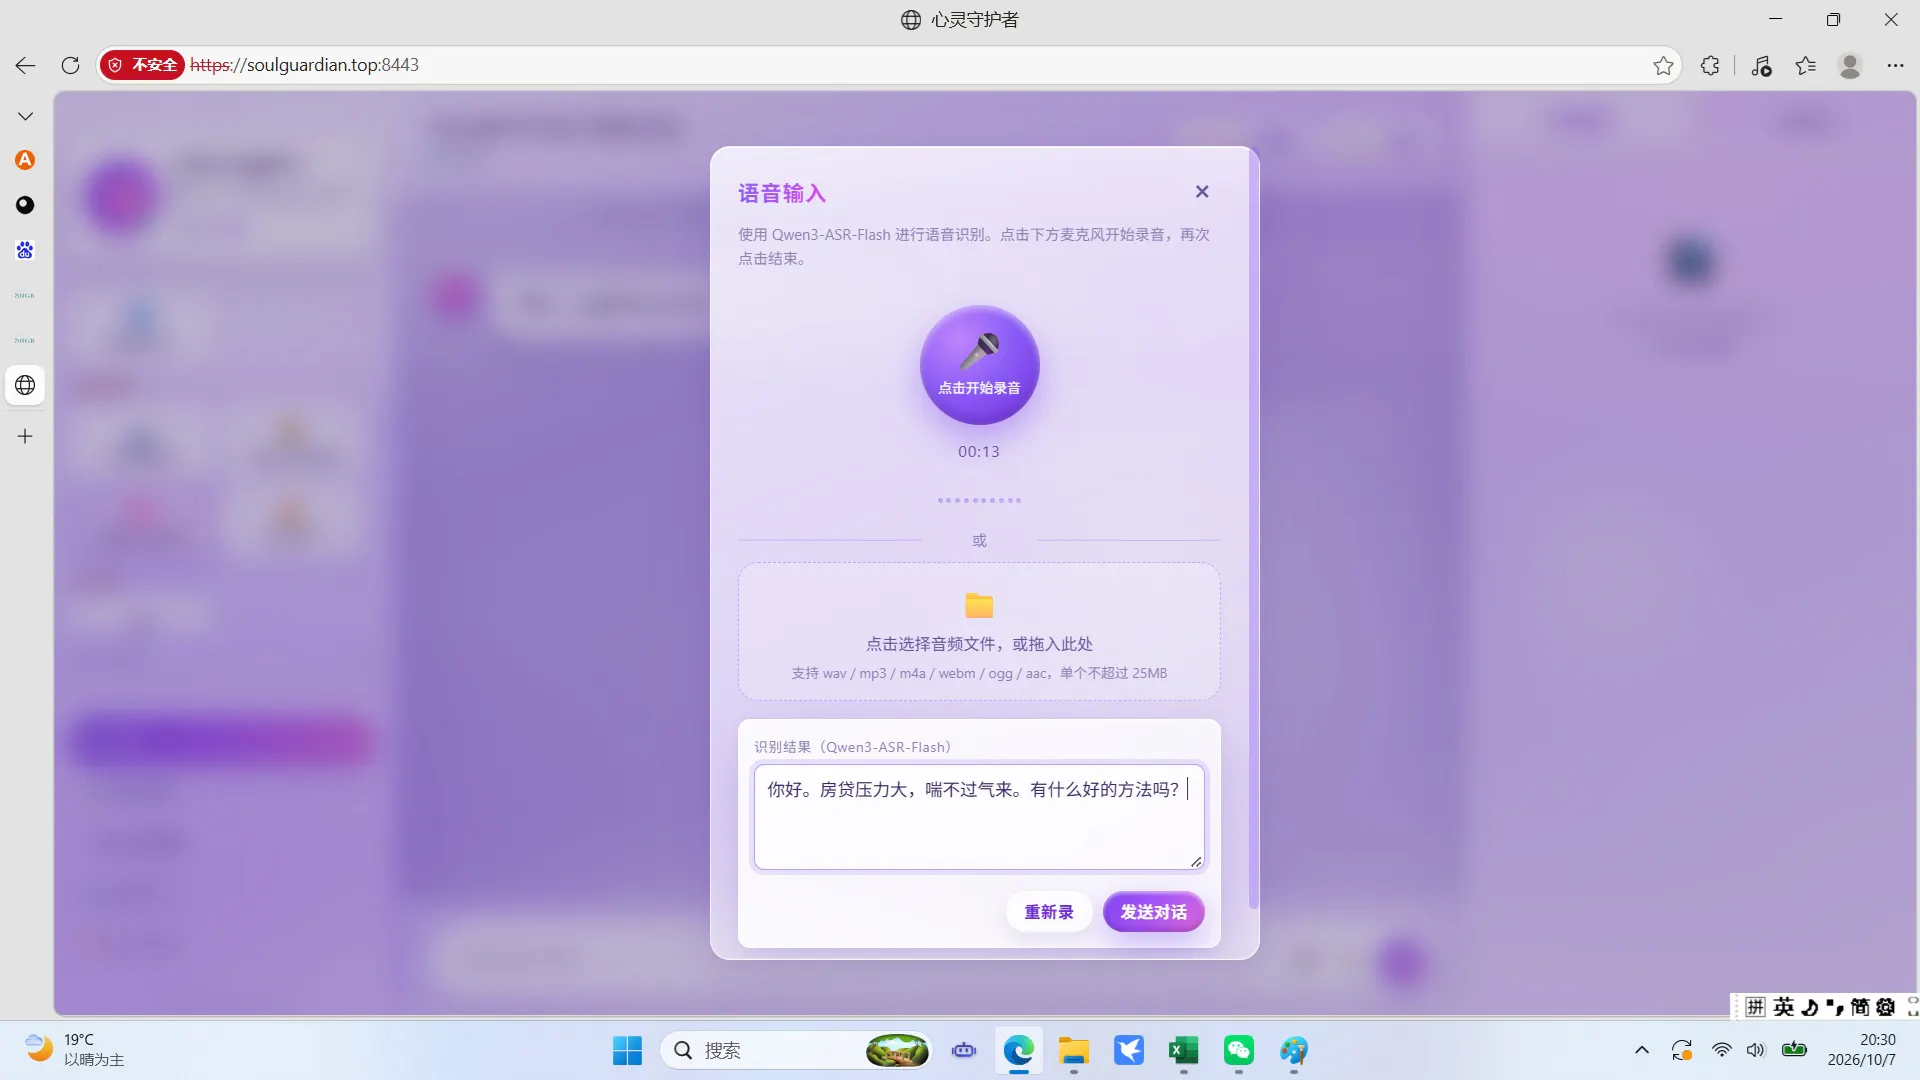1920x1080 pixels.
Task: Select the globe 心灵守护者 sidebar tab
Action: (25, 385)
